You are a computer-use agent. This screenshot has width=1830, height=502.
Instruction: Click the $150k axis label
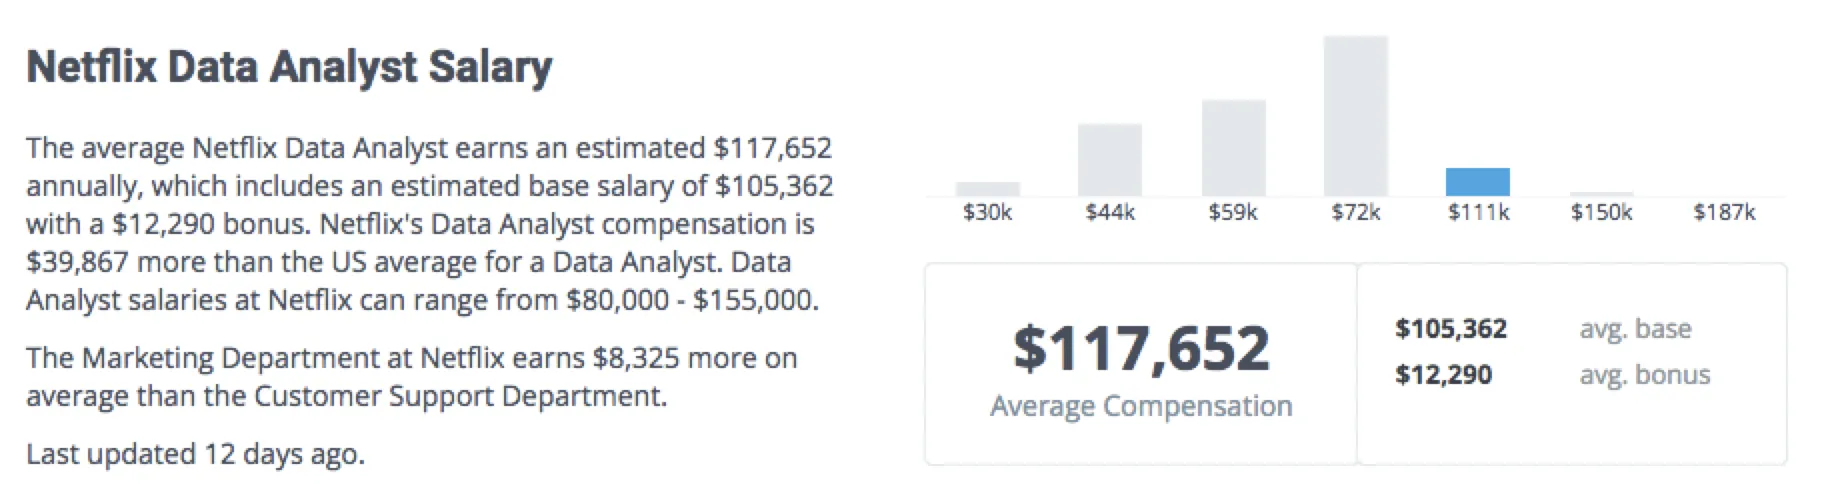1601,212
